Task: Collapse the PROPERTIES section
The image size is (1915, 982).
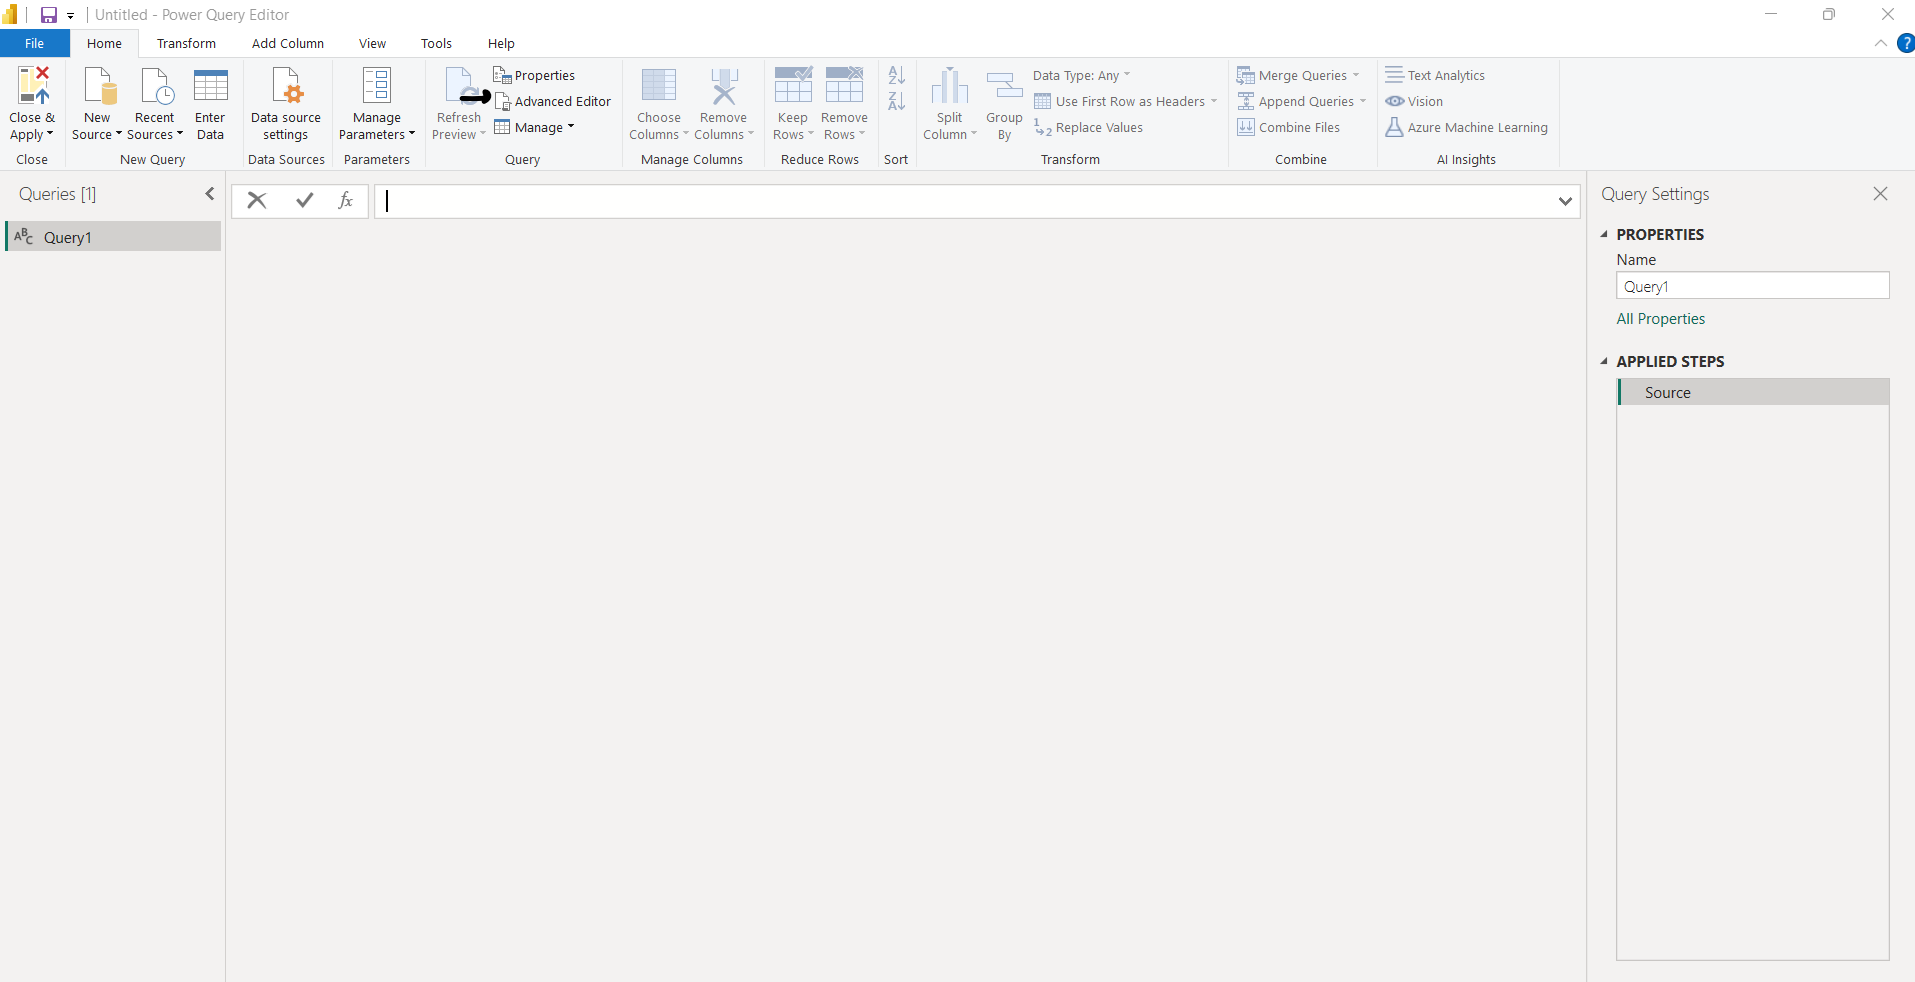Action: tap(1604, 234)
